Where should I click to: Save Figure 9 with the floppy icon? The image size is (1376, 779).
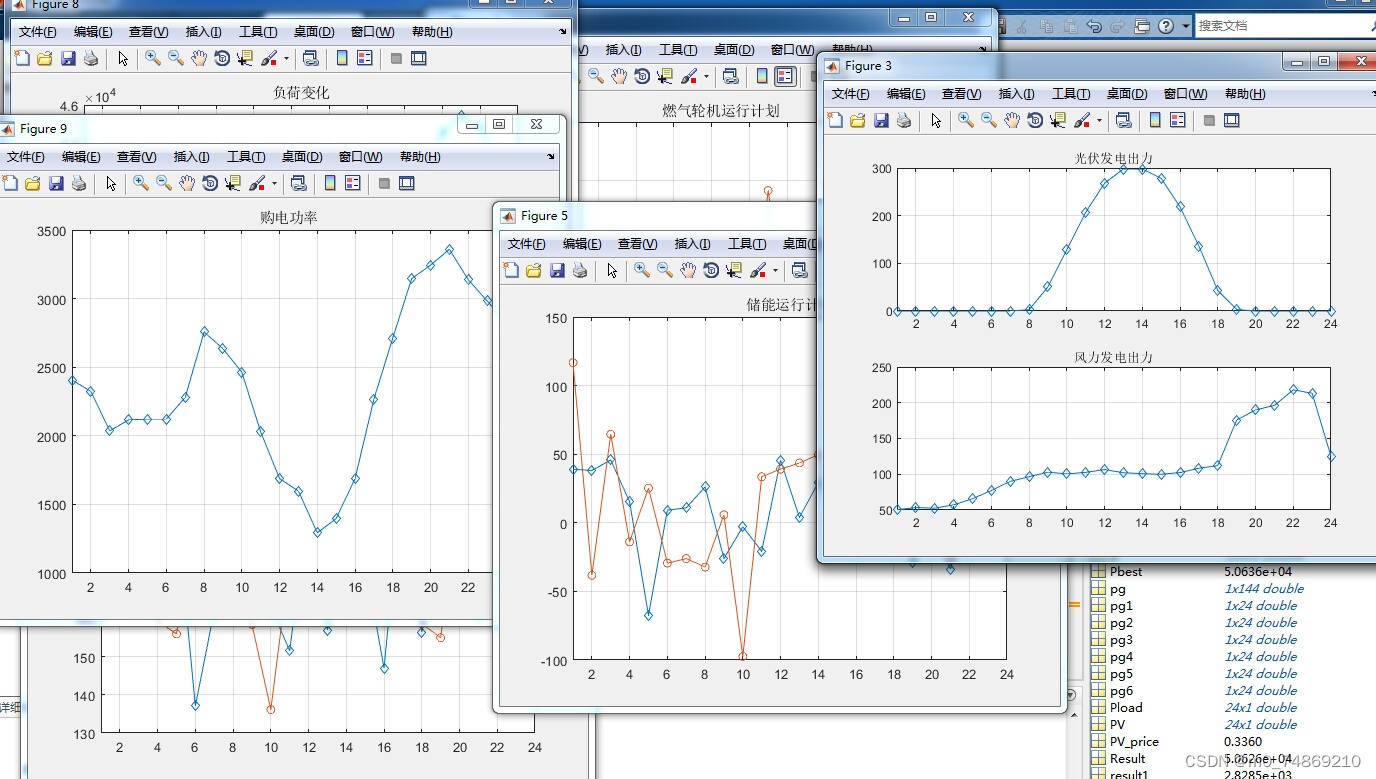(56, 184)
